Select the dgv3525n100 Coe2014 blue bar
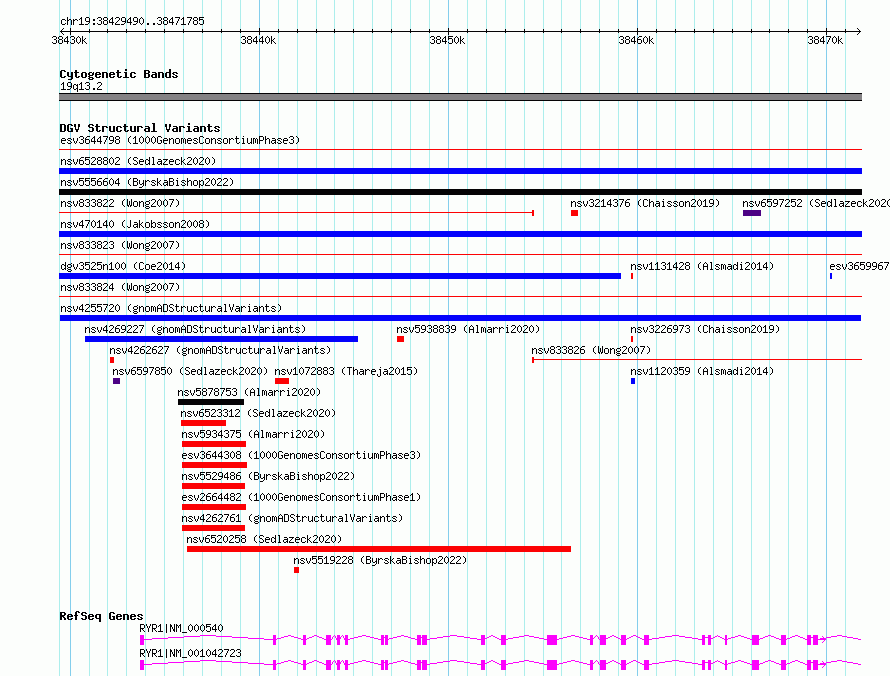 tap(340, 276)
